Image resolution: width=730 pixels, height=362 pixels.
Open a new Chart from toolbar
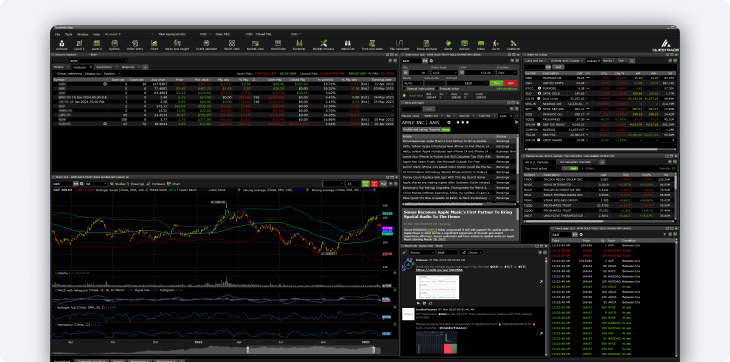[154, 45]
